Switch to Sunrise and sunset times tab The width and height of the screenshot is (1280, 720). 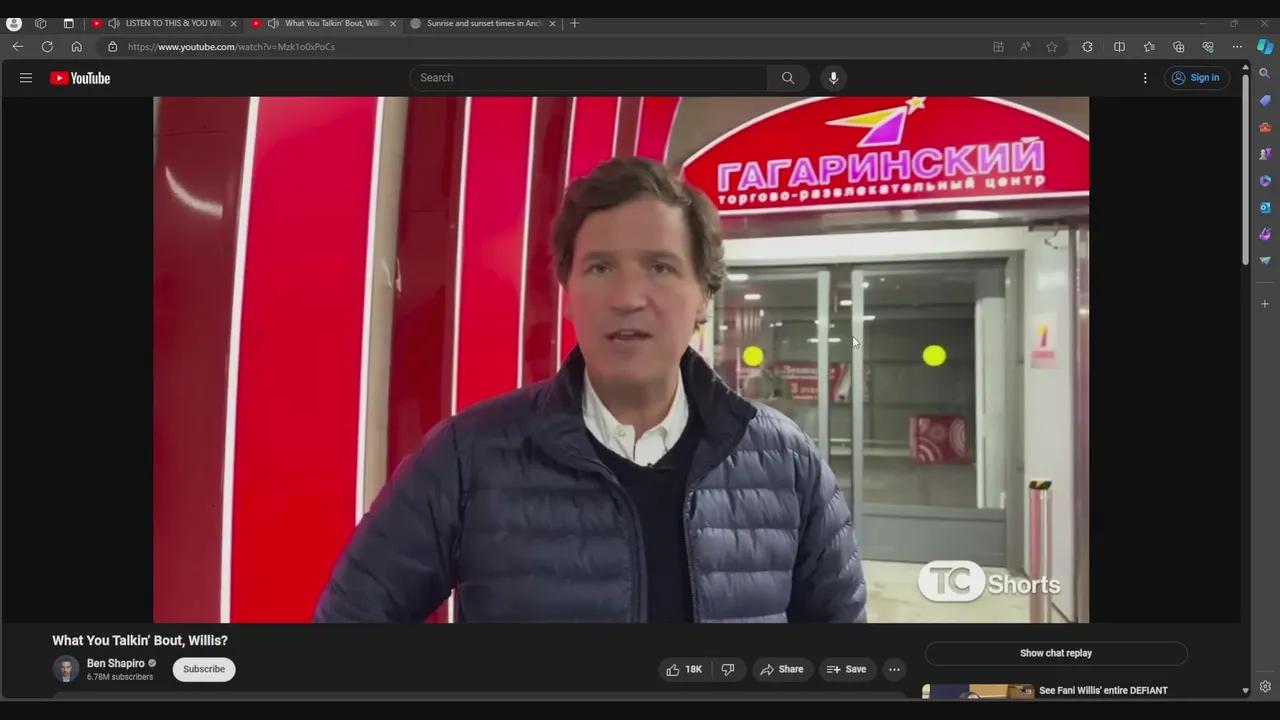point(484,23)
